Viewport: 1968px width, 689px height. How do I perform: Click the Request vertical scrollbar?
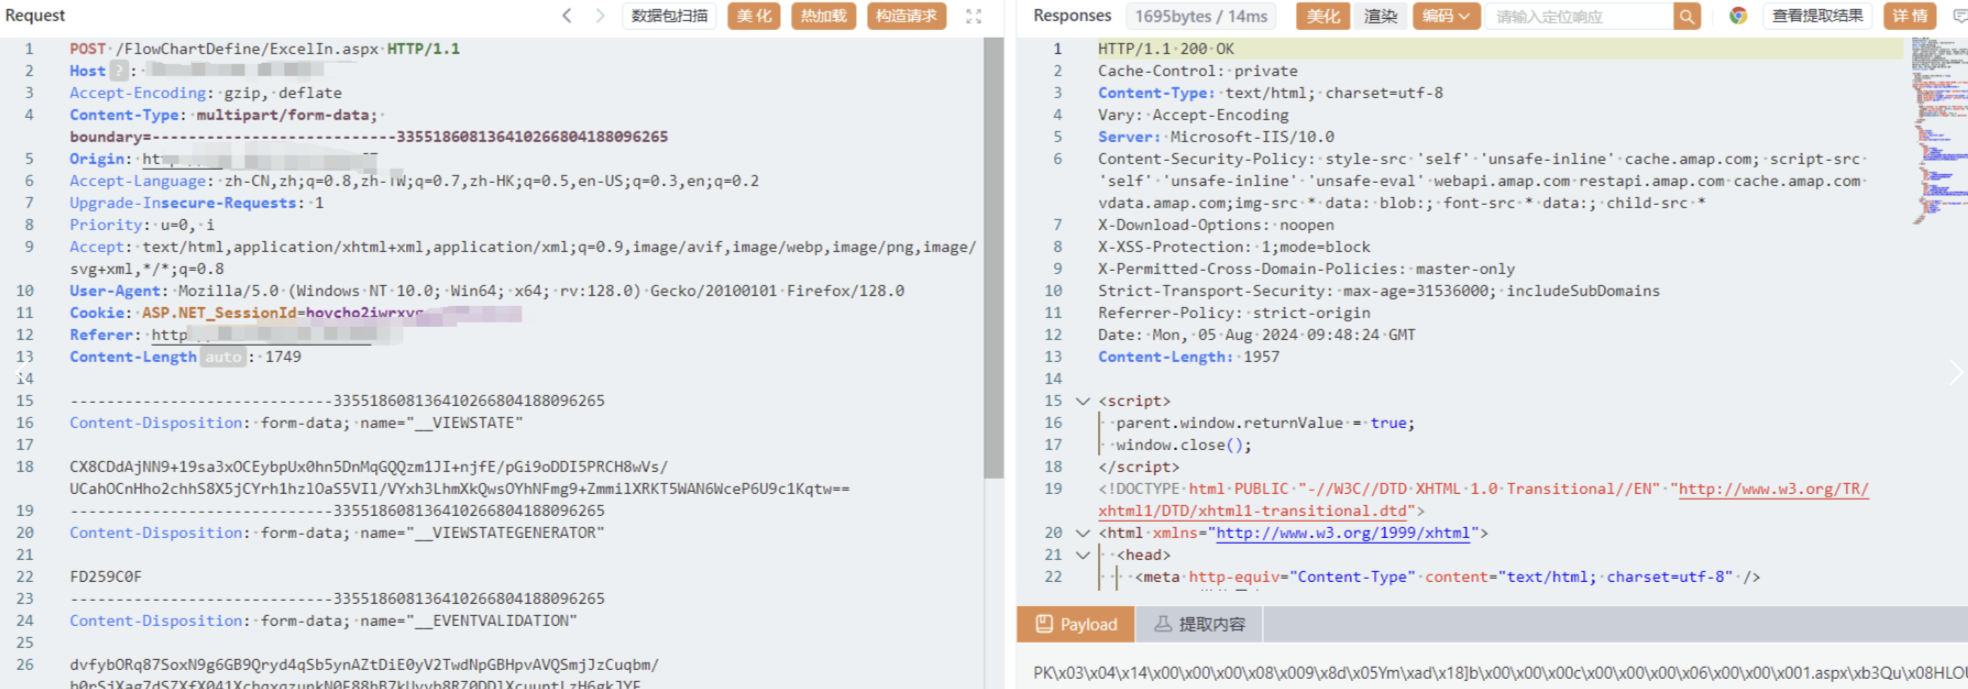point(993,258)
